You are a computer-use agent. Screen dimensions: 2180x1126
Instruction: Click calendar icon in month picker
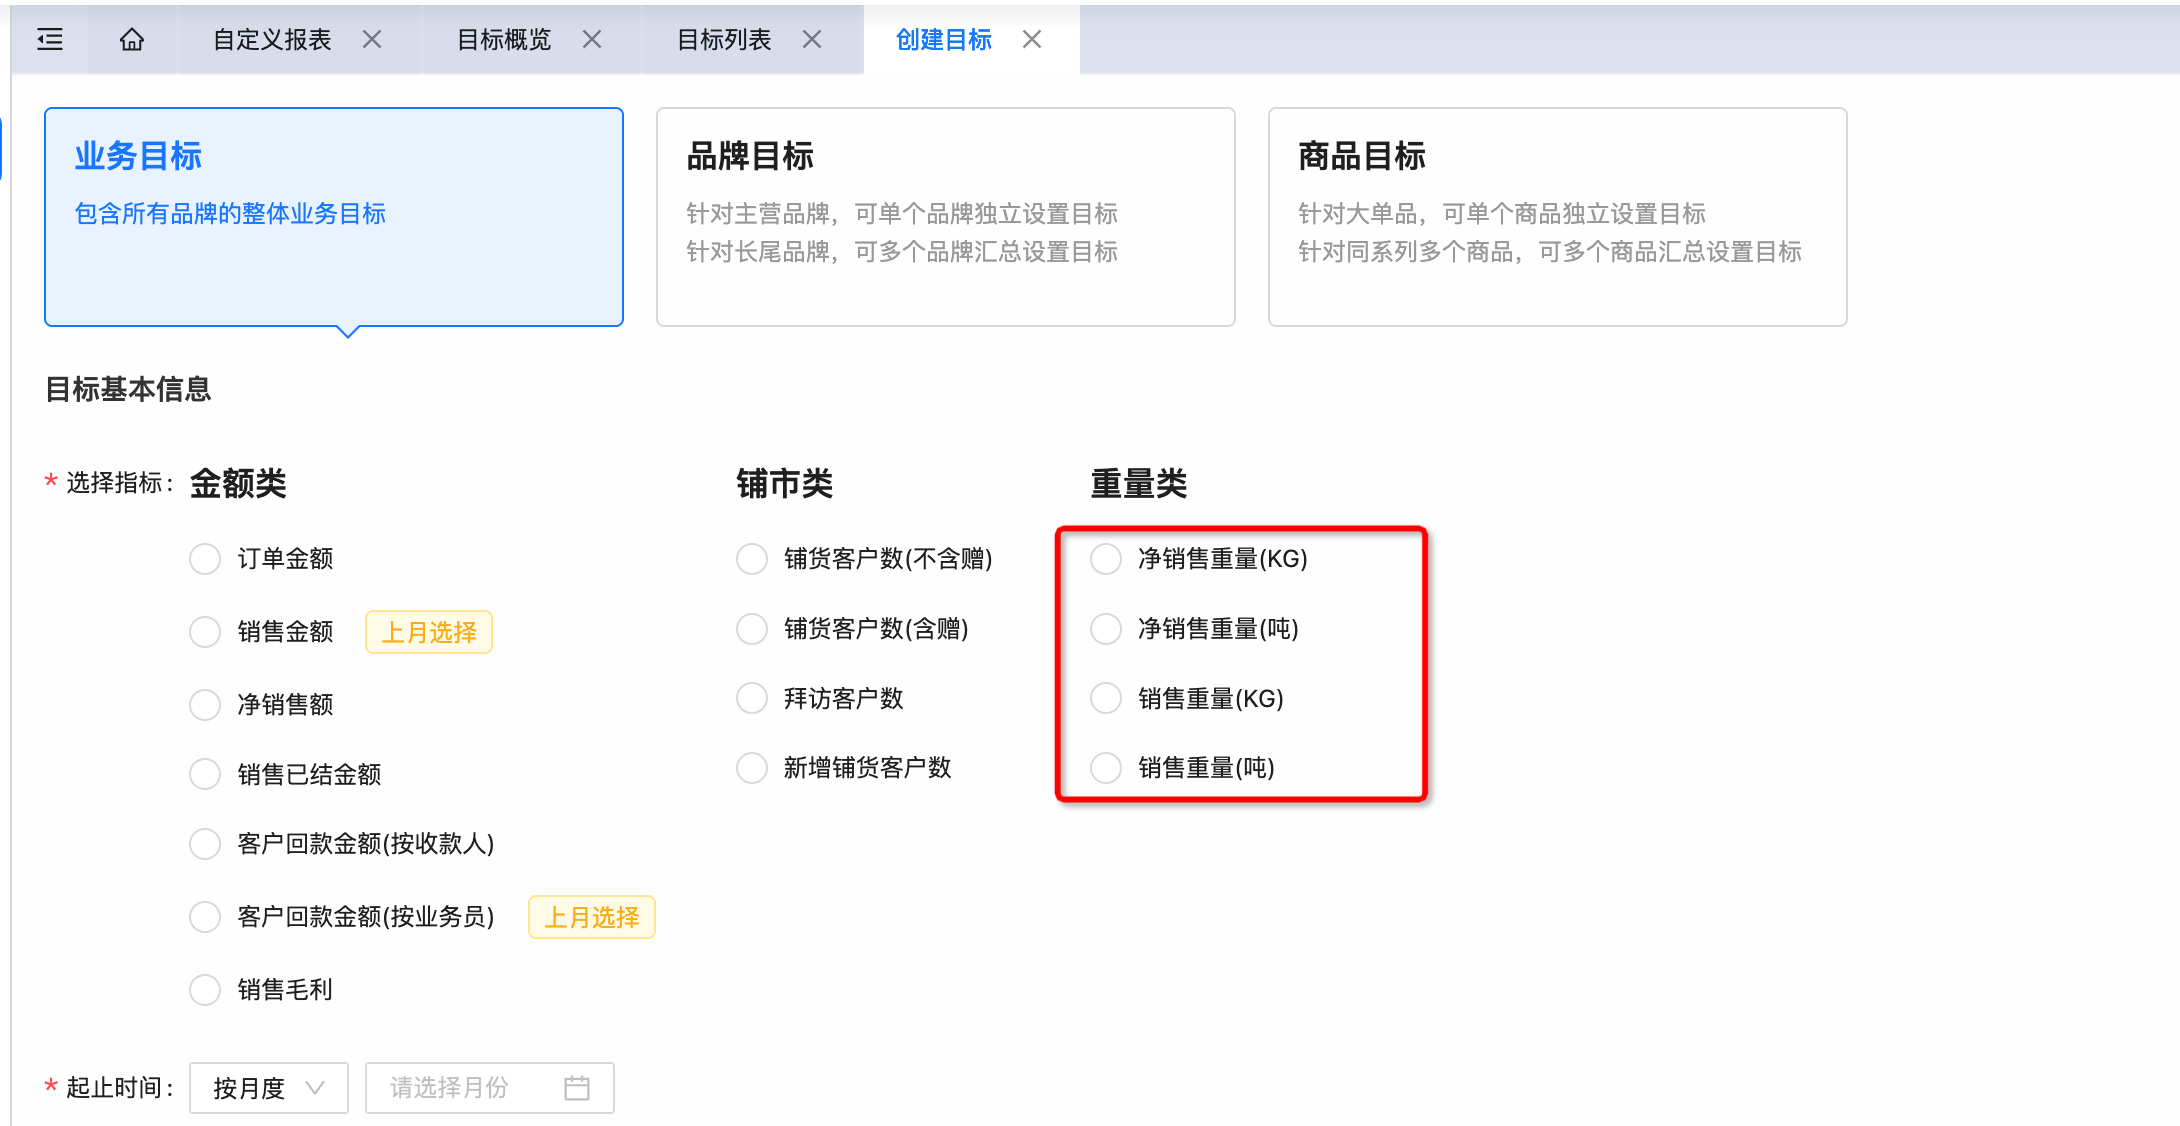point(577,1088)
